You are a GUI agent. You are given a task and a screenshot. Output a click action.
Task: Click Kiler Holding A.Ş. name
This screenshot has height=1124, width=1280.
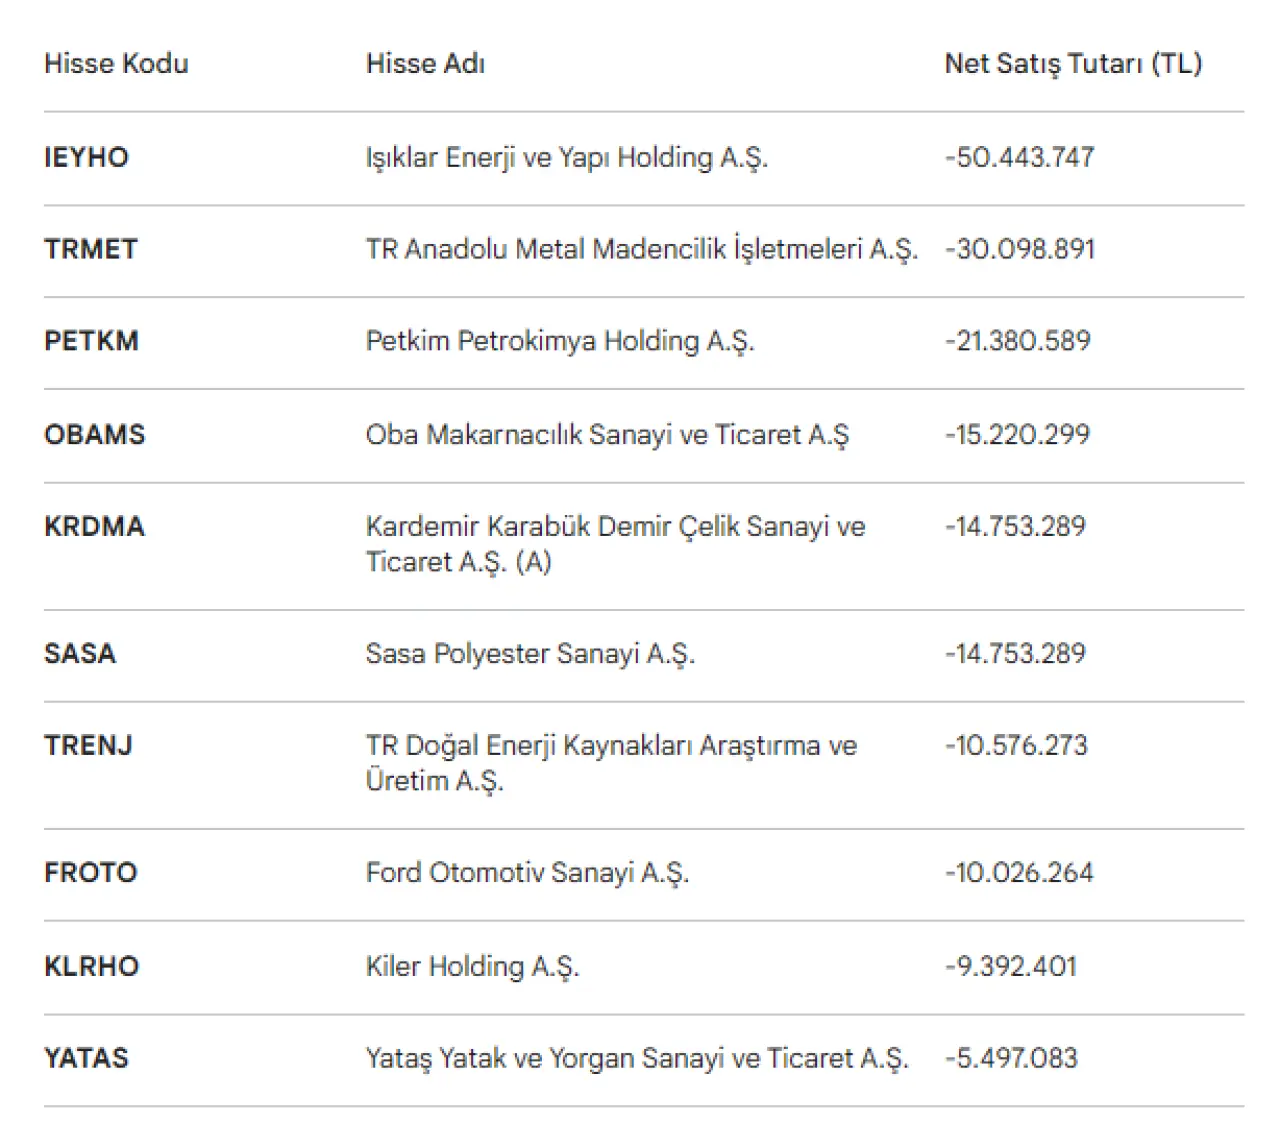tap(472, 967)
